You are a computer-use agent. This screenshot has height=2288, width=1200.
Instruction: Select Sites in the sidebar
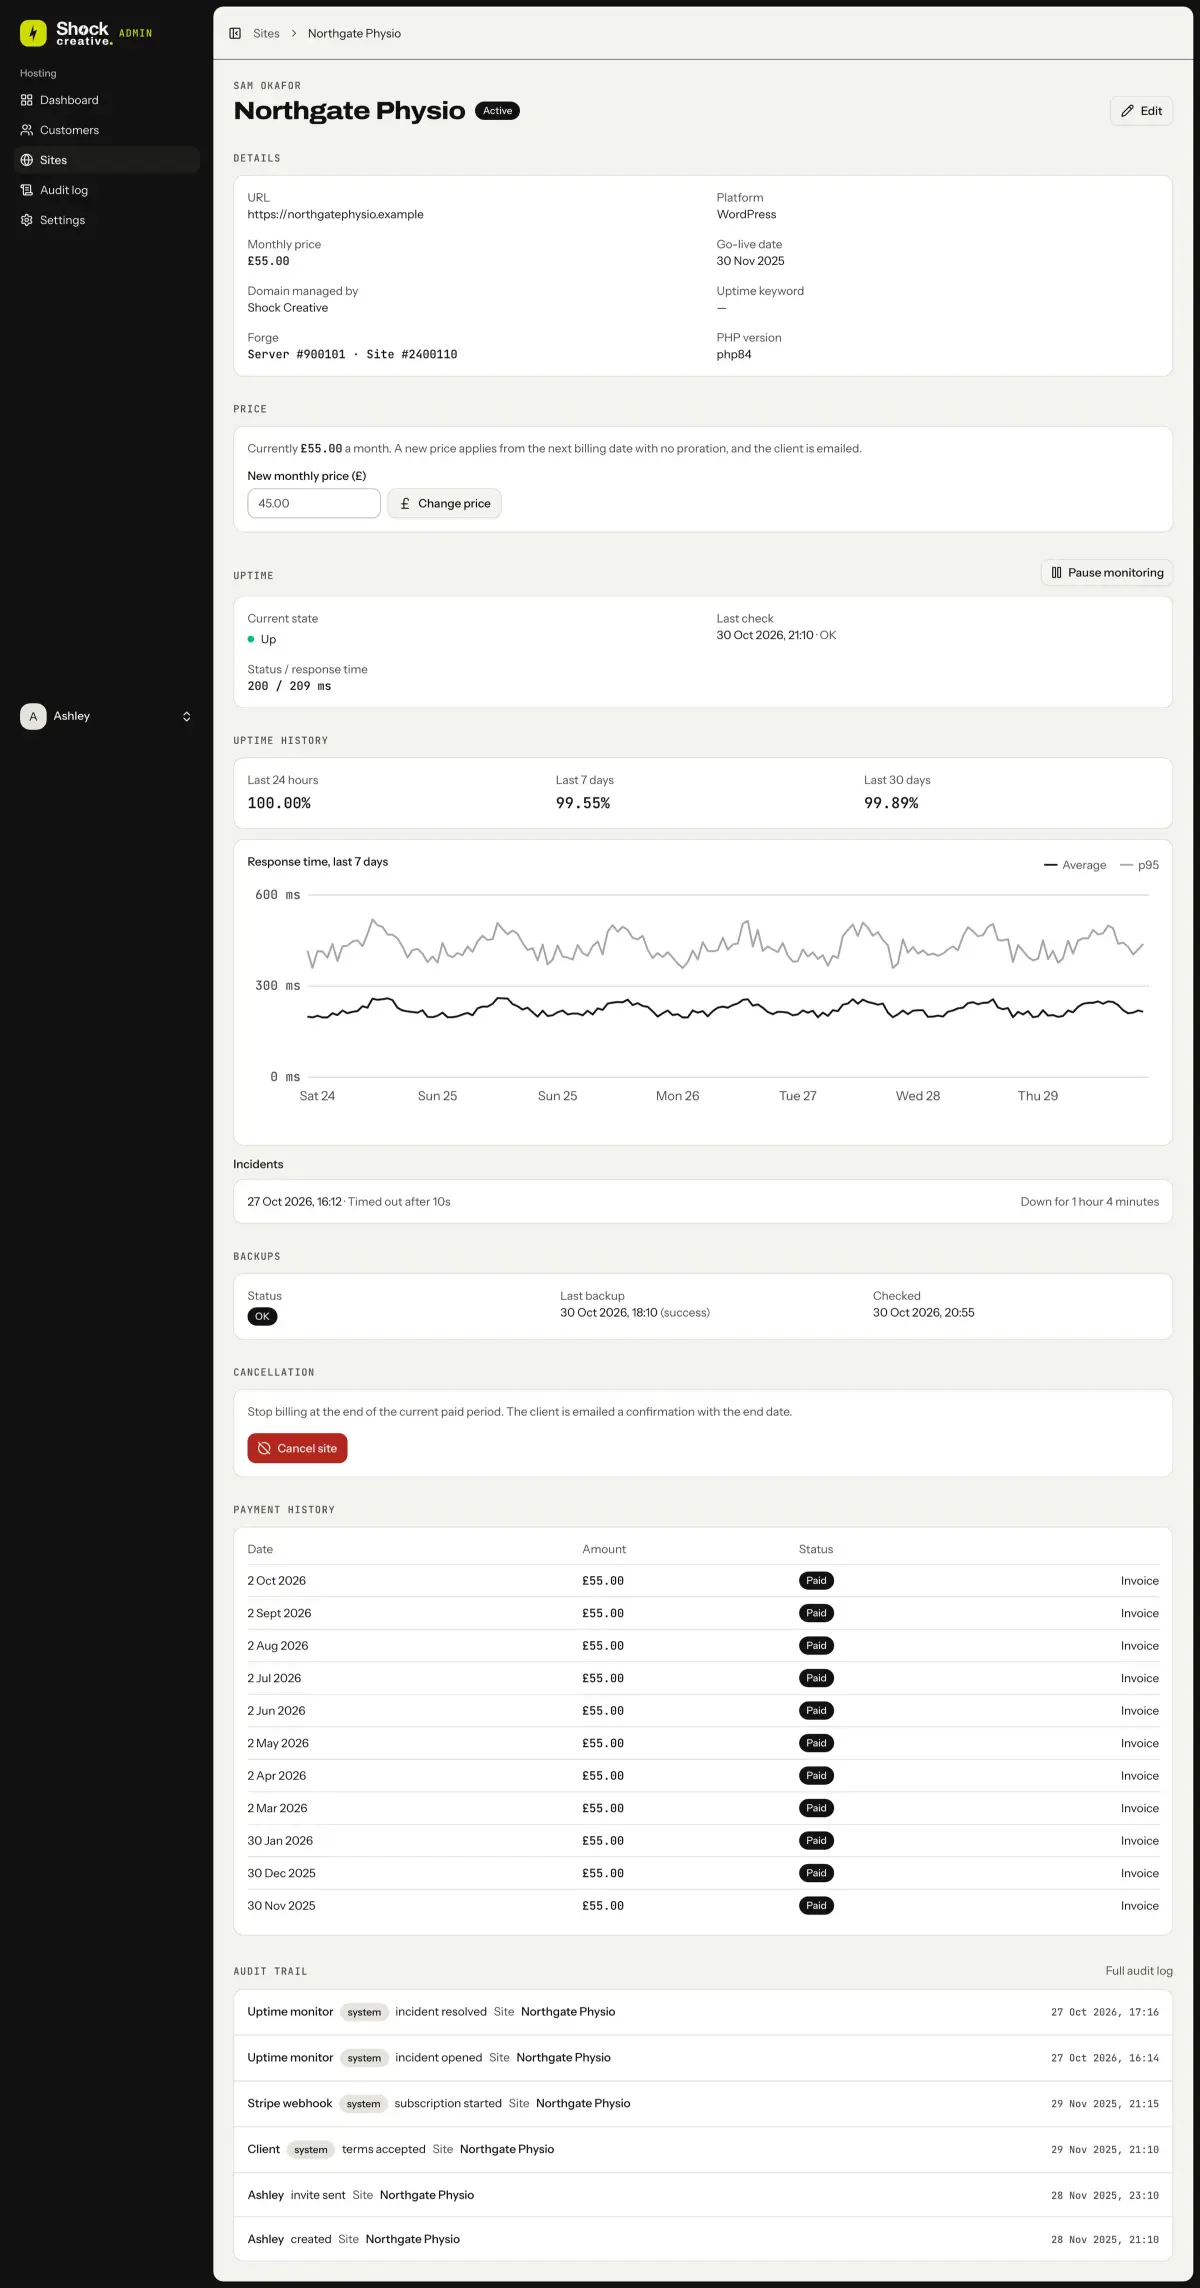click(107, 160)
